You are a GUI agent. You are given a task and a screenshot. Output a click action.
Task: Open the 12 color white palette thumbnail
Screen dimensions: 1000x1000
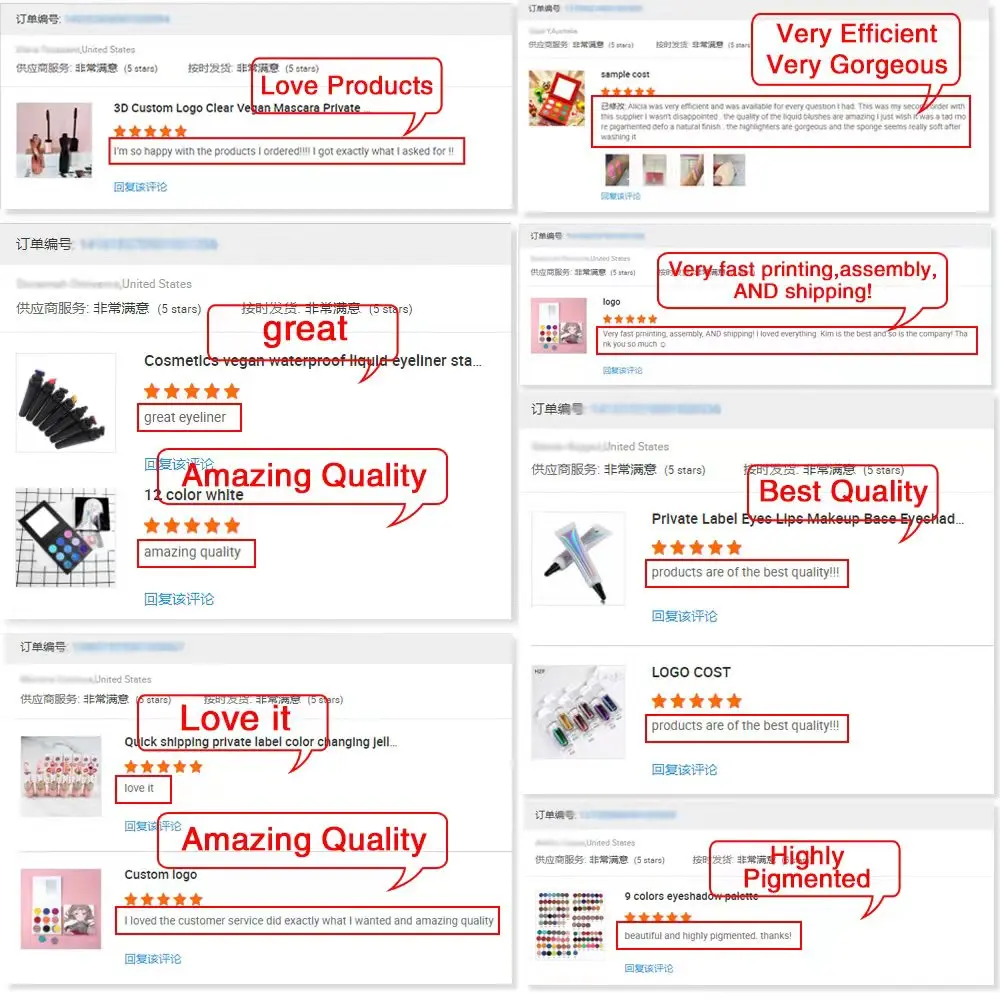[66, 537]
